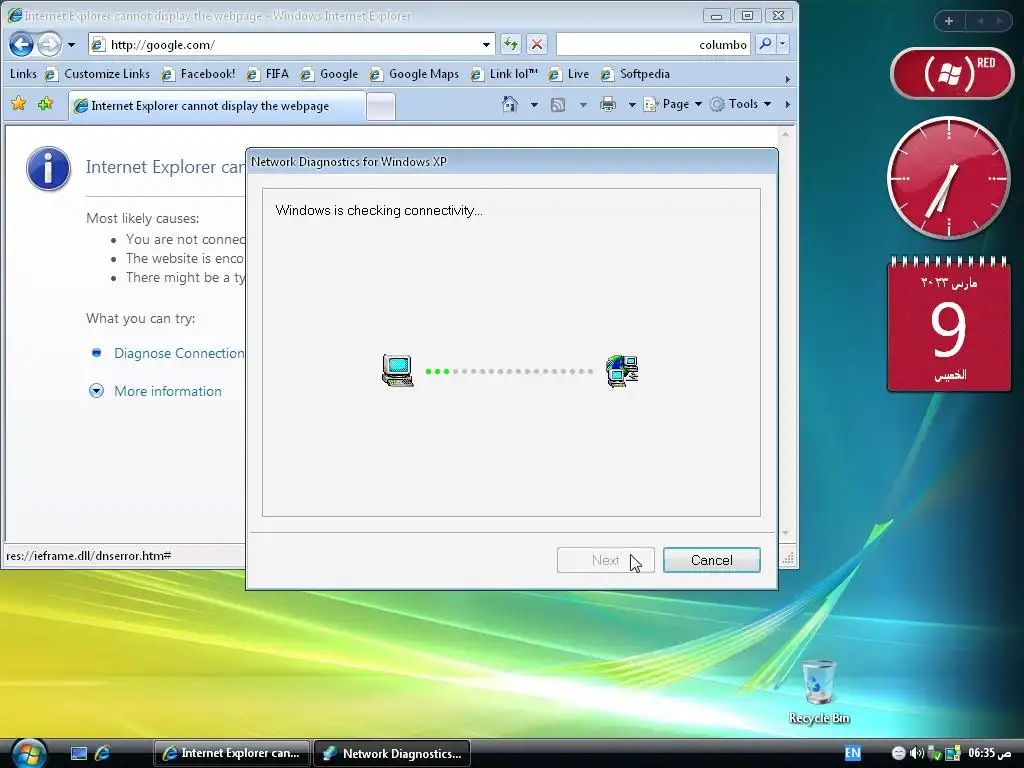Click the red calendar gadget showing 9

click(x=949, y=324)
